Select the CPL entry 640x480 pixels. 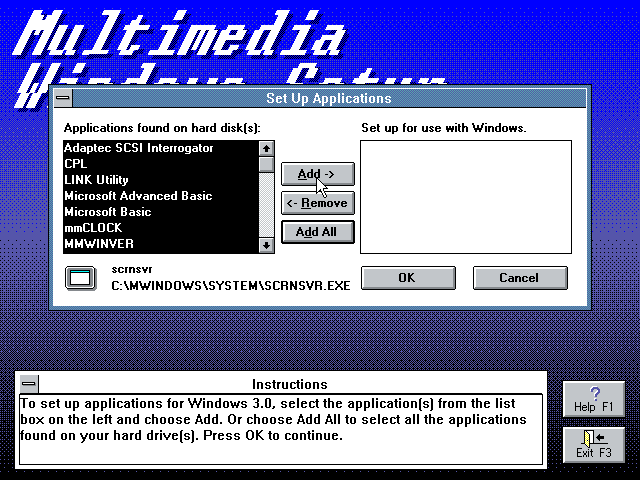(161, 164)
